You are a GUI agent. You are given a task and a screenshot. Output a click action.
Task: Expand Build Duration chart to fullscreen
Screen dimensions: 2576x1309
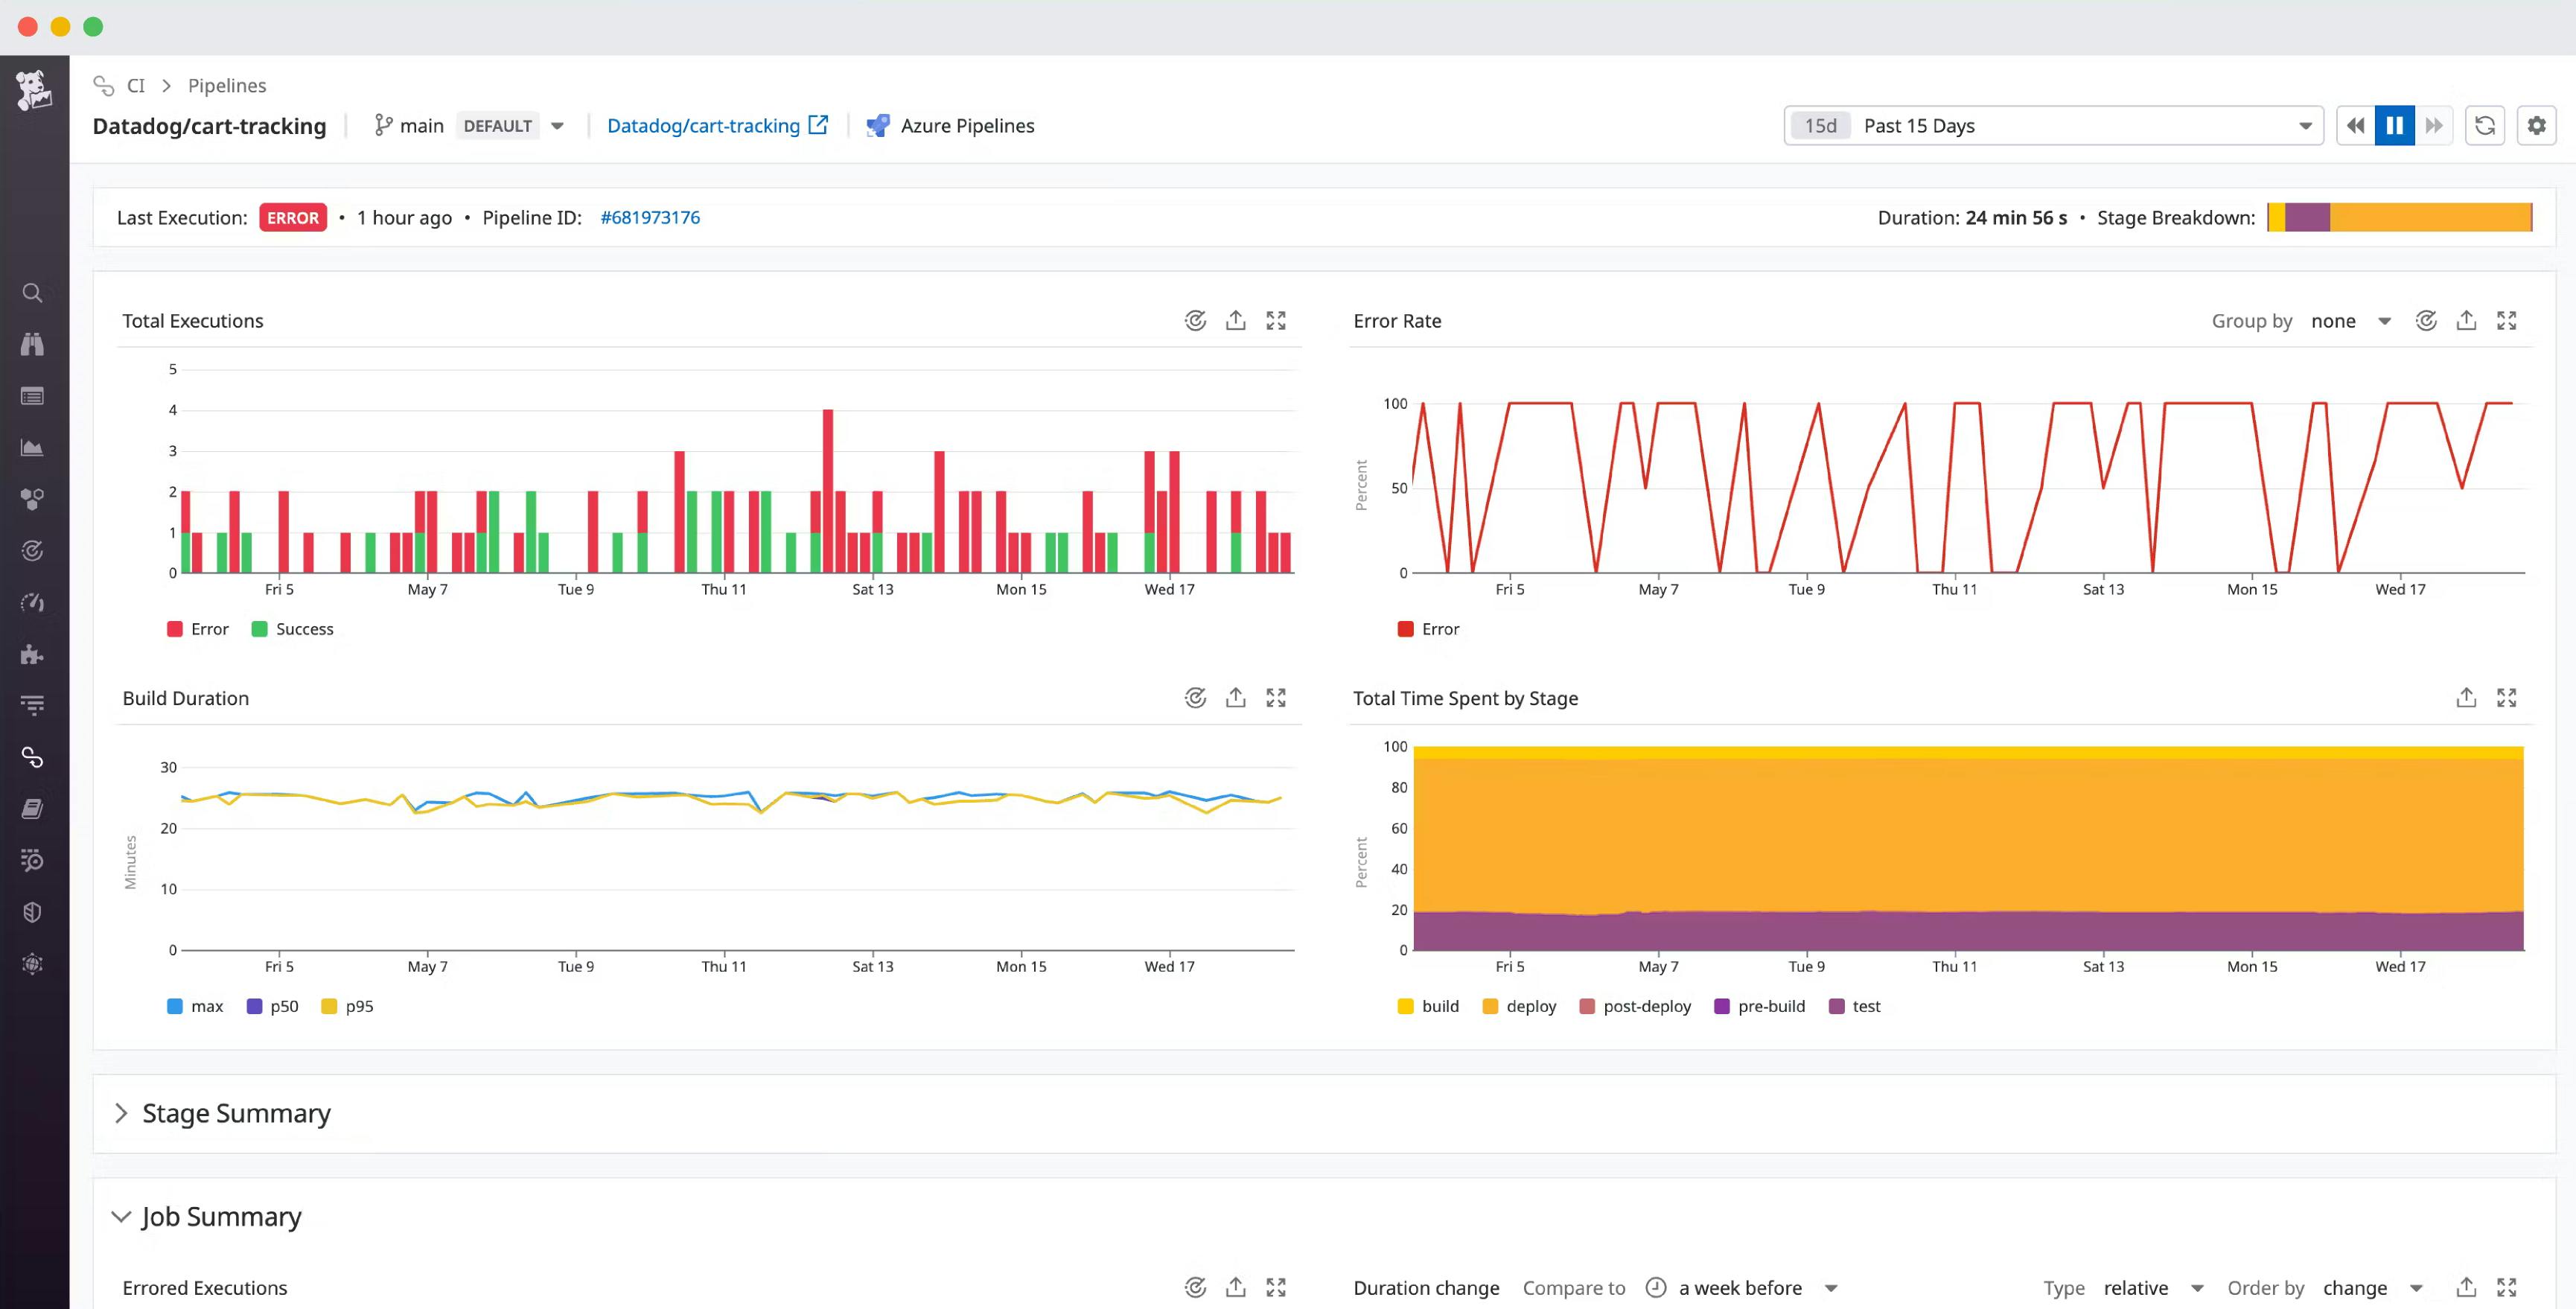coord(1277,697)
